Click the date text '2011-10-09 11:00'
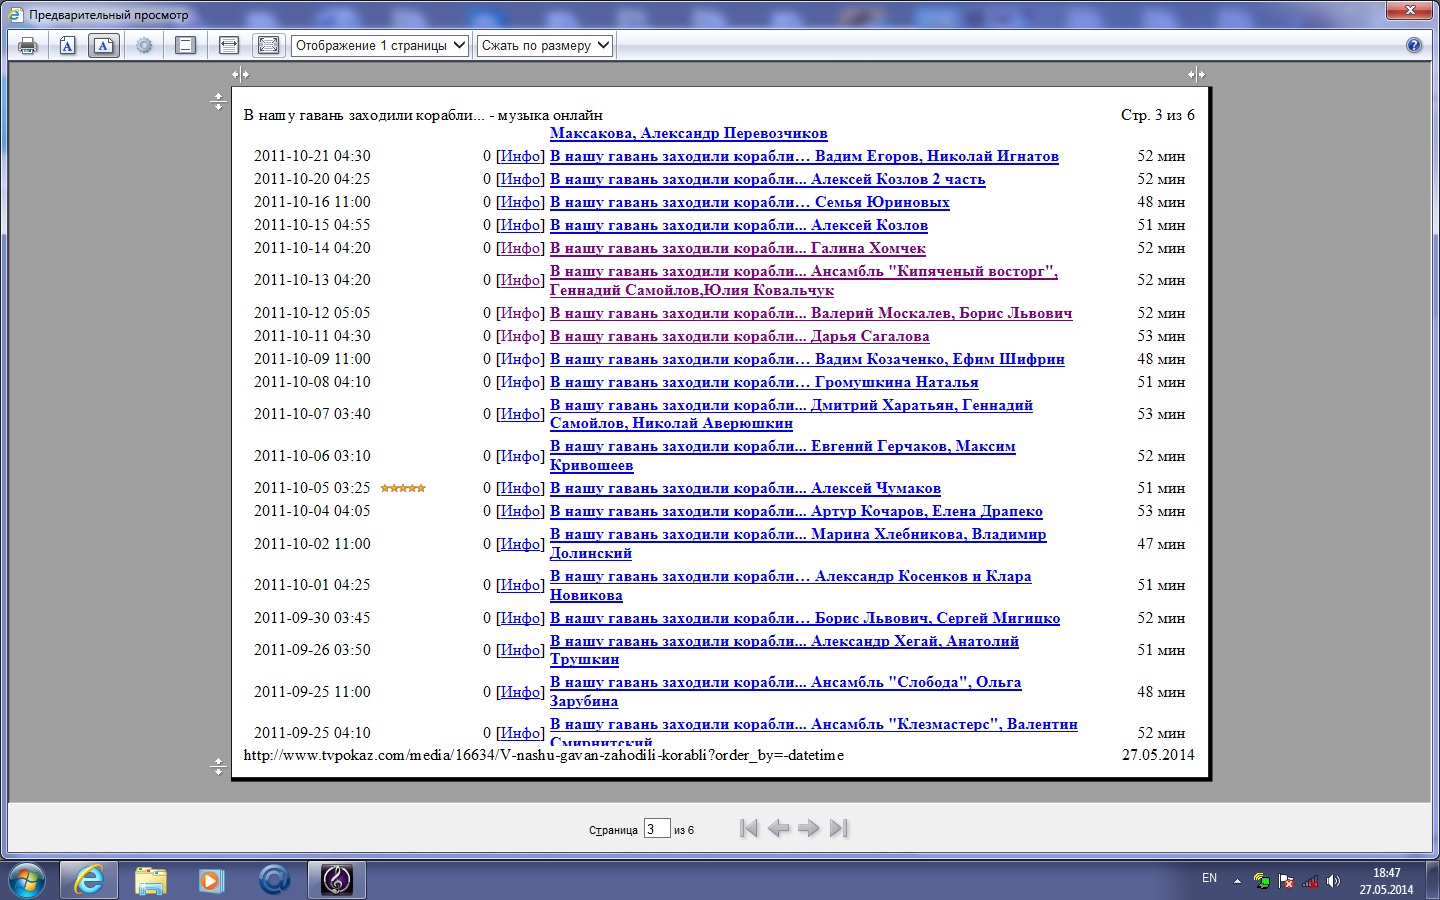The image size is (1440, 900). point(312,359)
